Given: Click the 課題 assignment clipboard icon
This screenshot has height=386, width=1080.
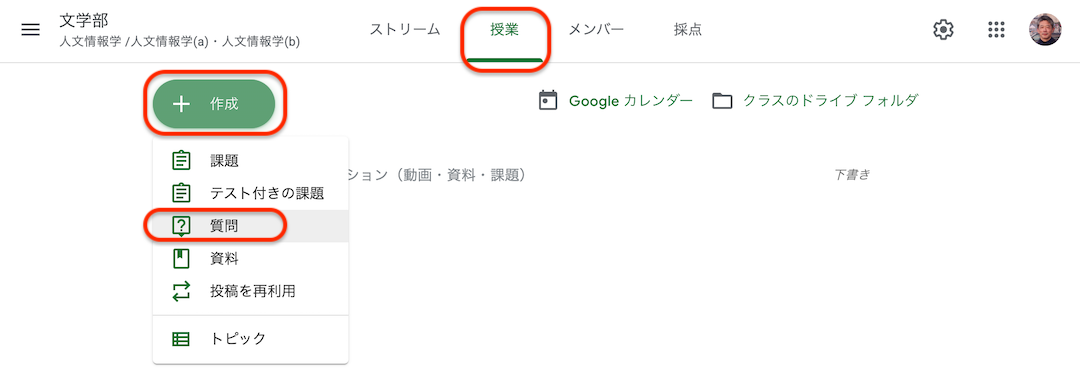Looking at the screenshot, I should pyautogui.click(x=180, y=161).
